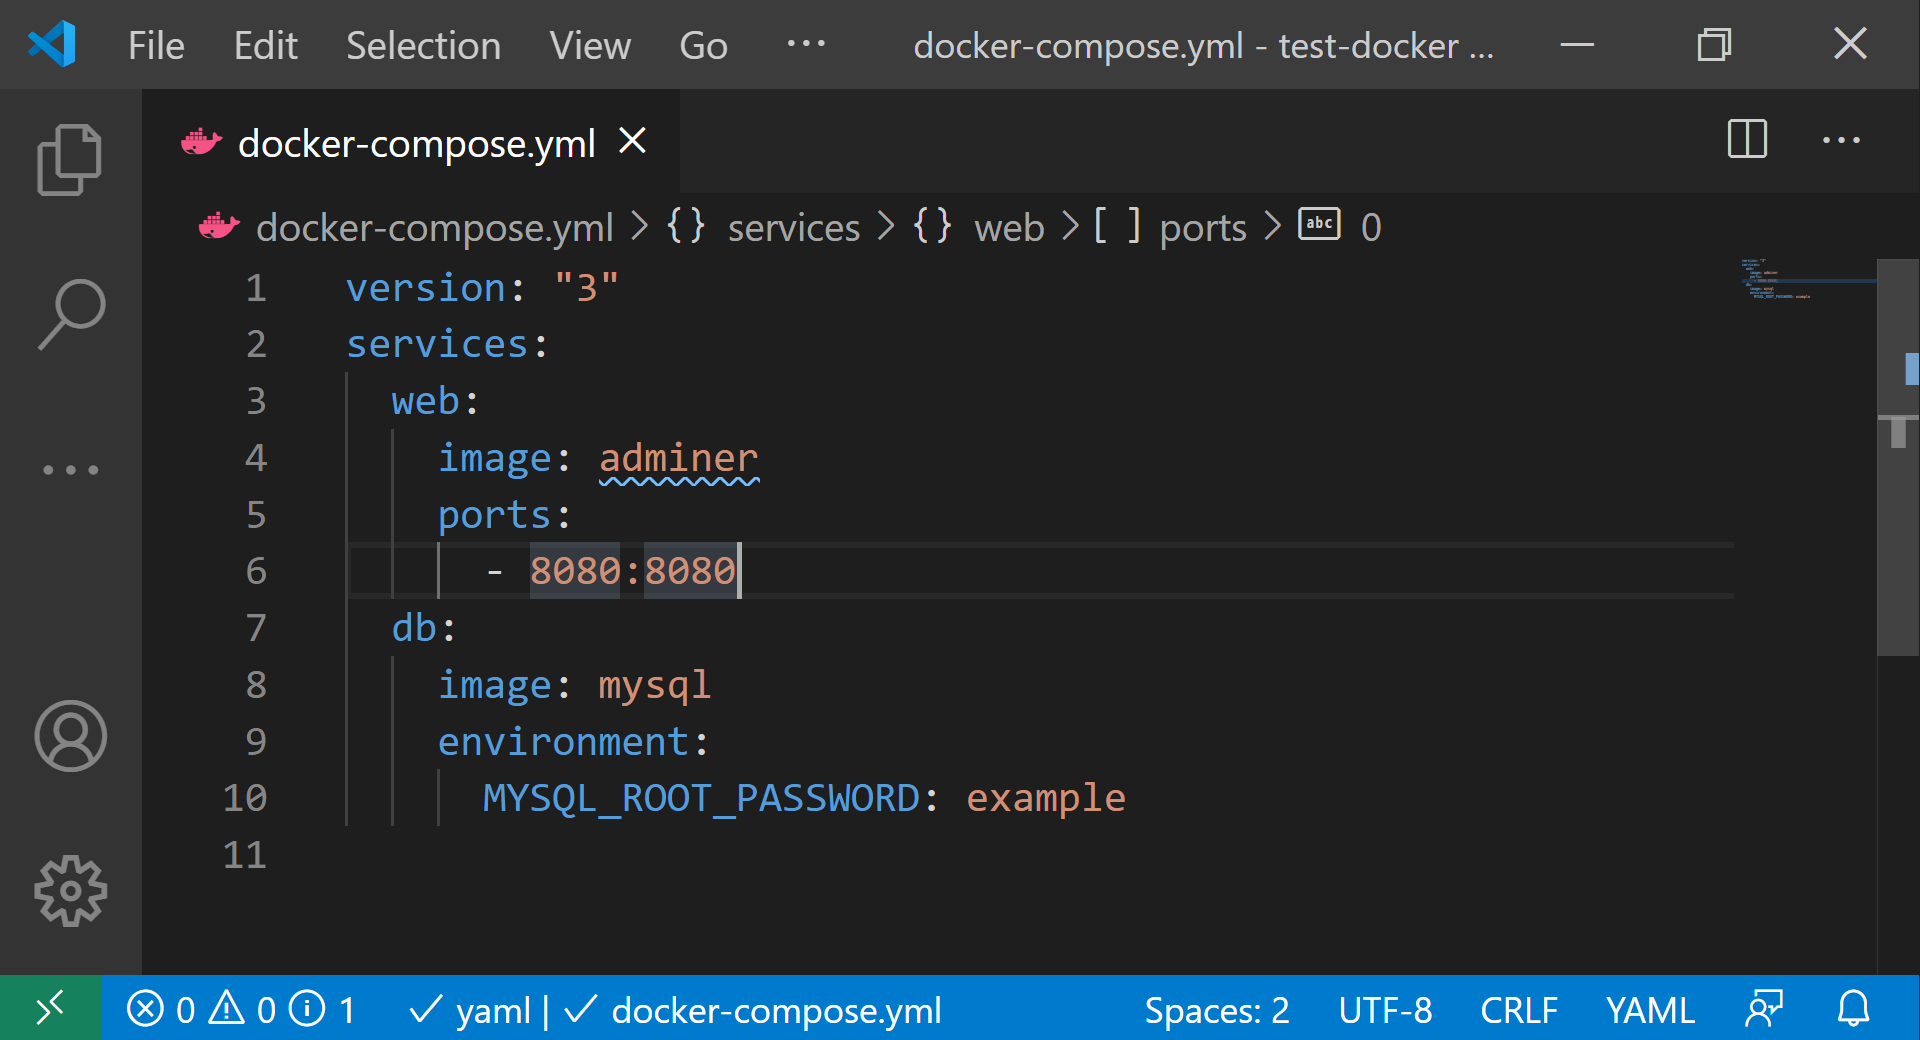Viewport: 1920px width, 1040px height.
Task: Change indentation via Spaces: 2
Action: [1217, 1009]
